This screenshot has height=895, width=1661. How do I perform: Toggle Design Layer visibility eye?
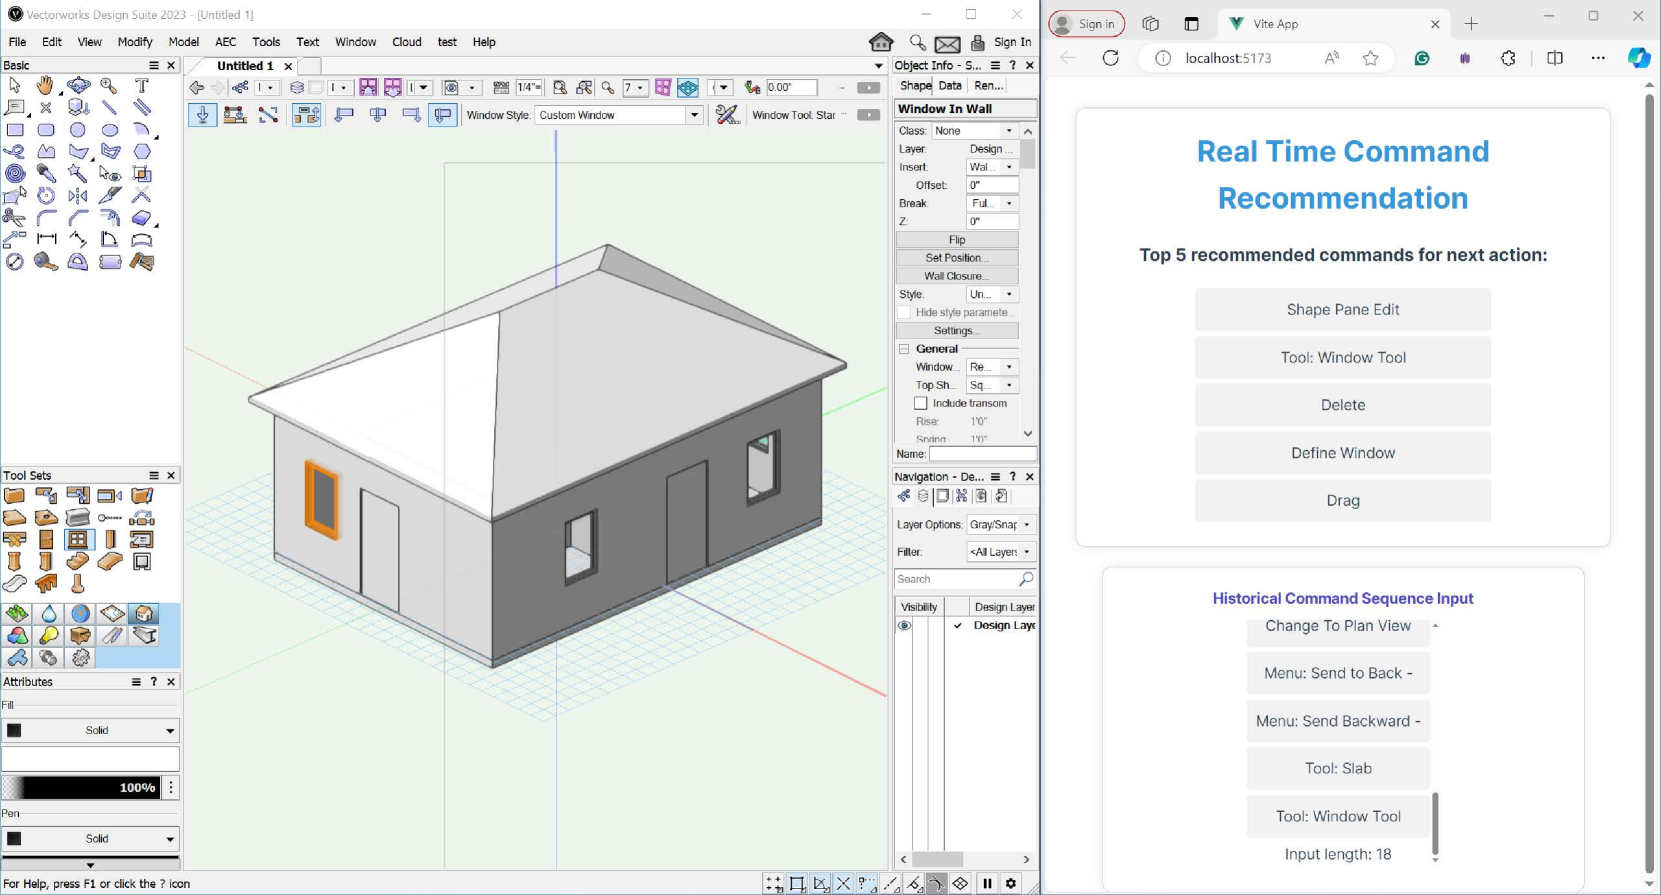[904, 625]
